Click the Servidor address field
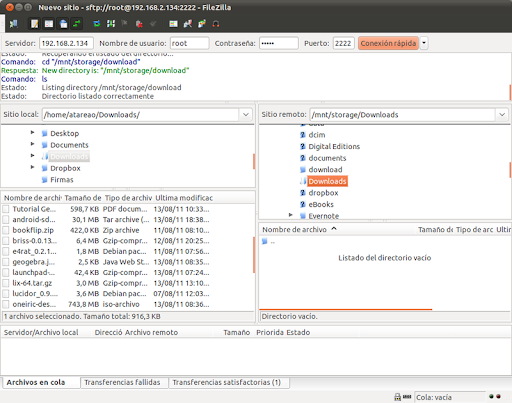 coord(66,43)
